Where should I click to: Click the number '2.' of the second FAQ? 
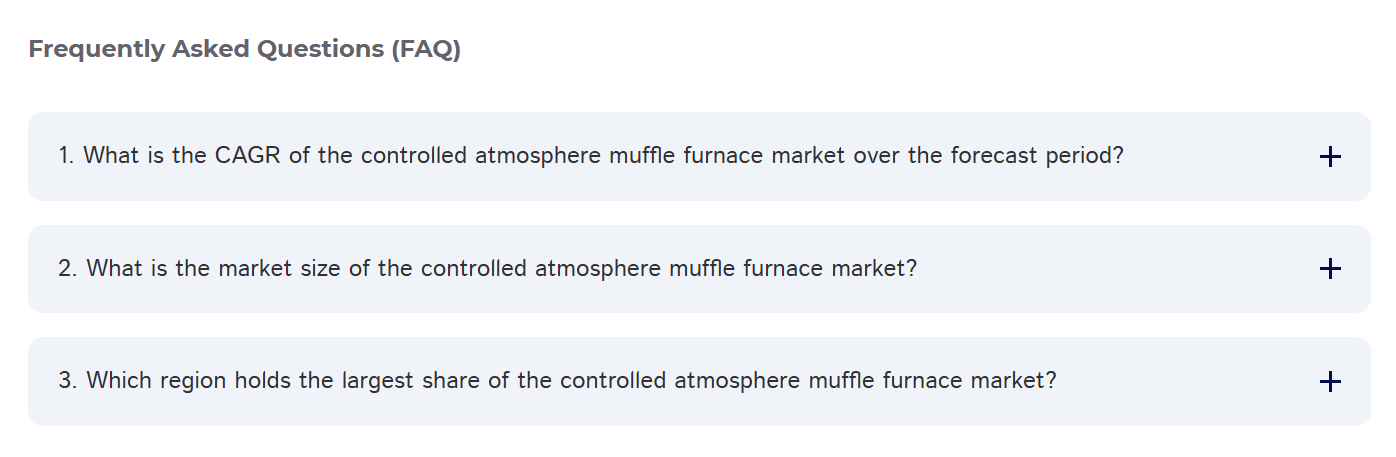pos(68,268)
